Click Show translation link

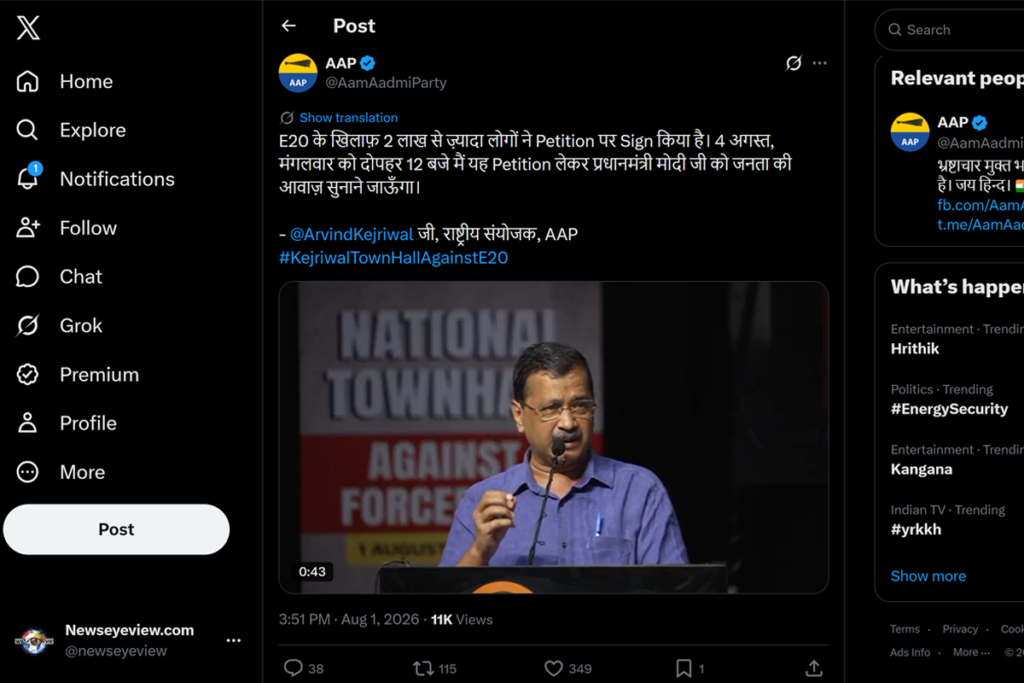click(348, 118)
